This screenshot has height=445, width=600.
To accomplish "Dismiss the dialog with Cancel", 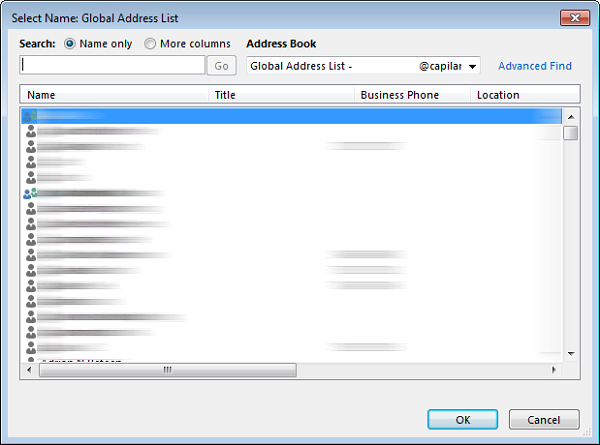I will tap(544, 419).
